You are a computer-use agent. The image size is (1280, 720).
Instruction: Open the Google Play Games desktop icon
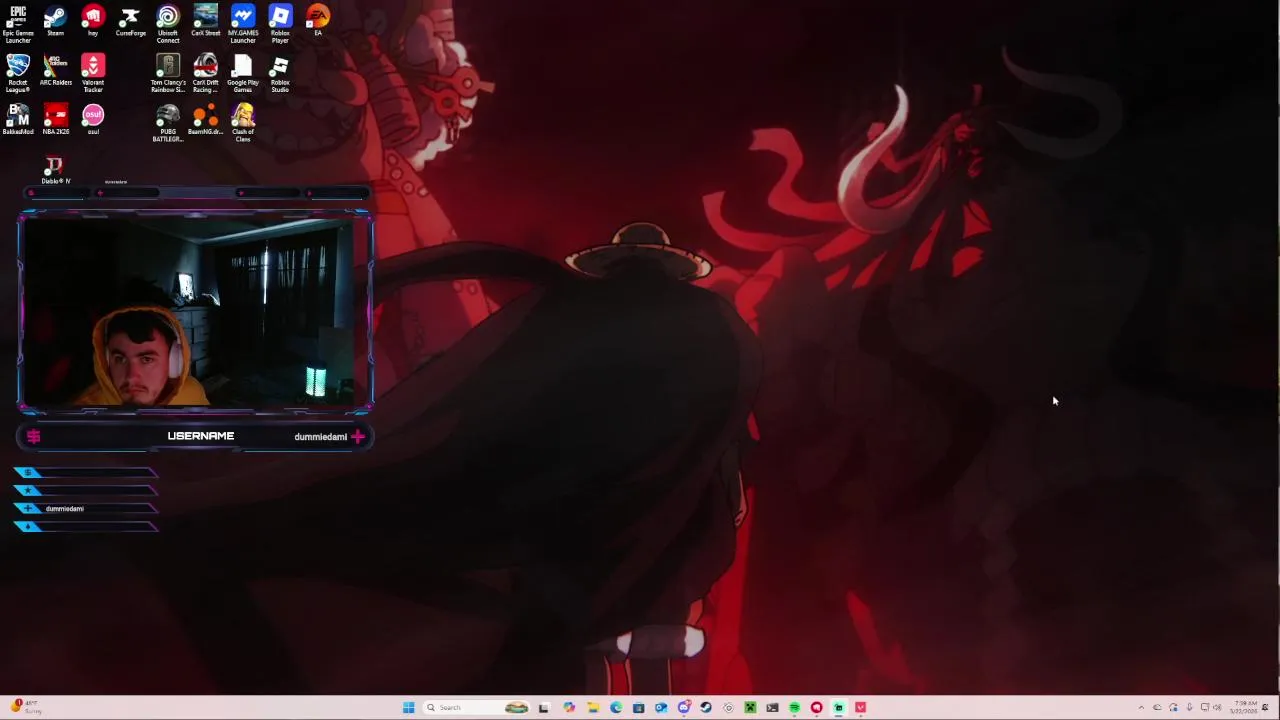click(x=243, y=74)
